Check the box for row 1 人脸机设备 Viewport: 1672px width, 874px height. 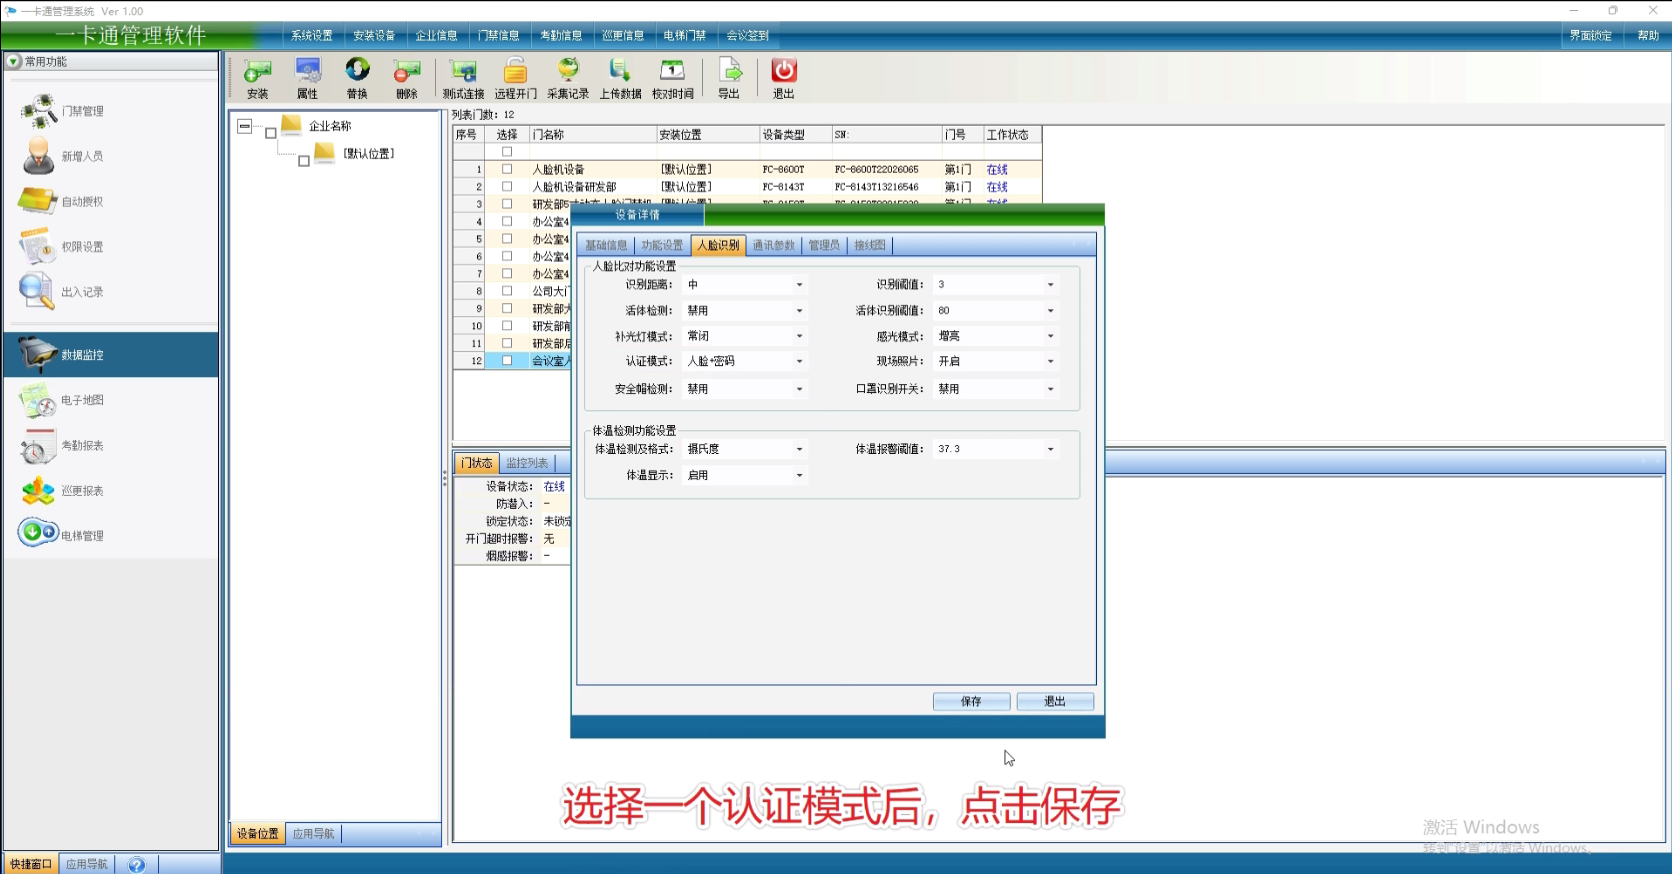507,170
